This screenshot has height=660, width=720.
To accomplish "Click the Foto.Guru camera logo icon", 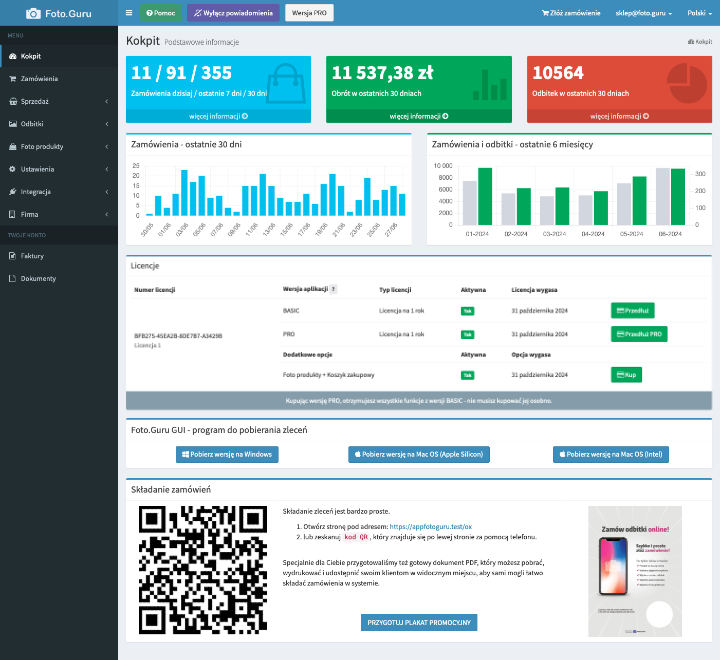I will click(33, 13).
